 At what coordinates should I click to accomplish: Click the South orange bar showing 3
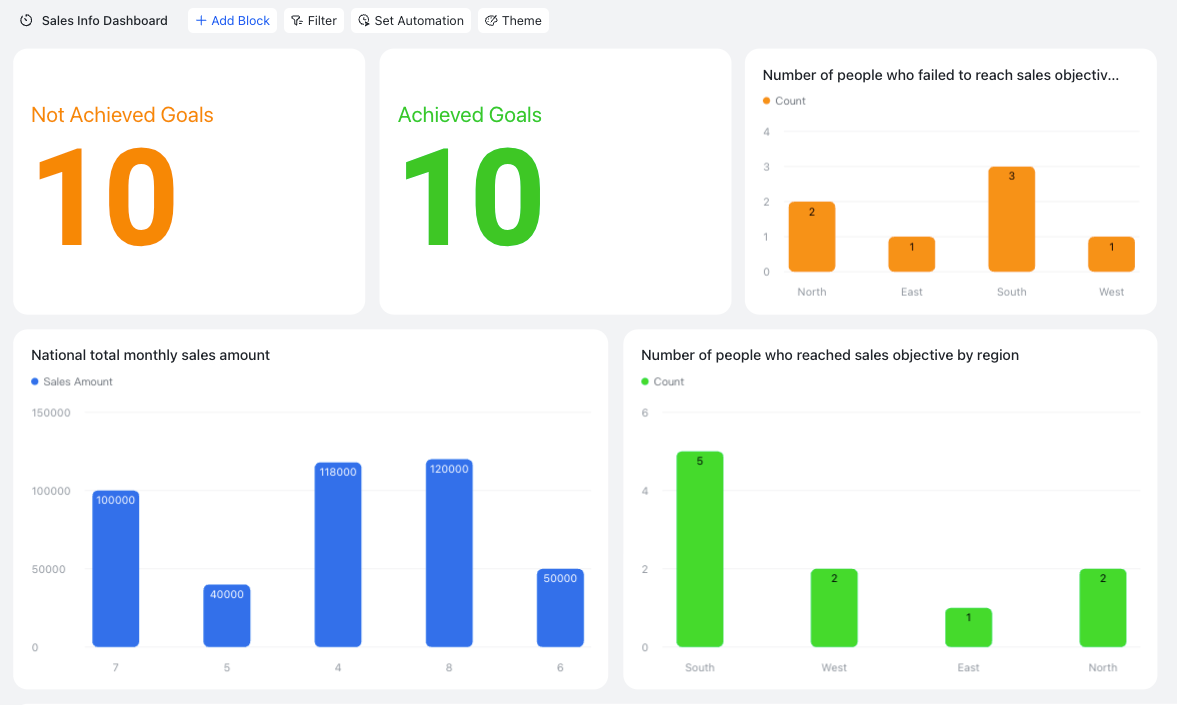click(x=1011, y=219)
